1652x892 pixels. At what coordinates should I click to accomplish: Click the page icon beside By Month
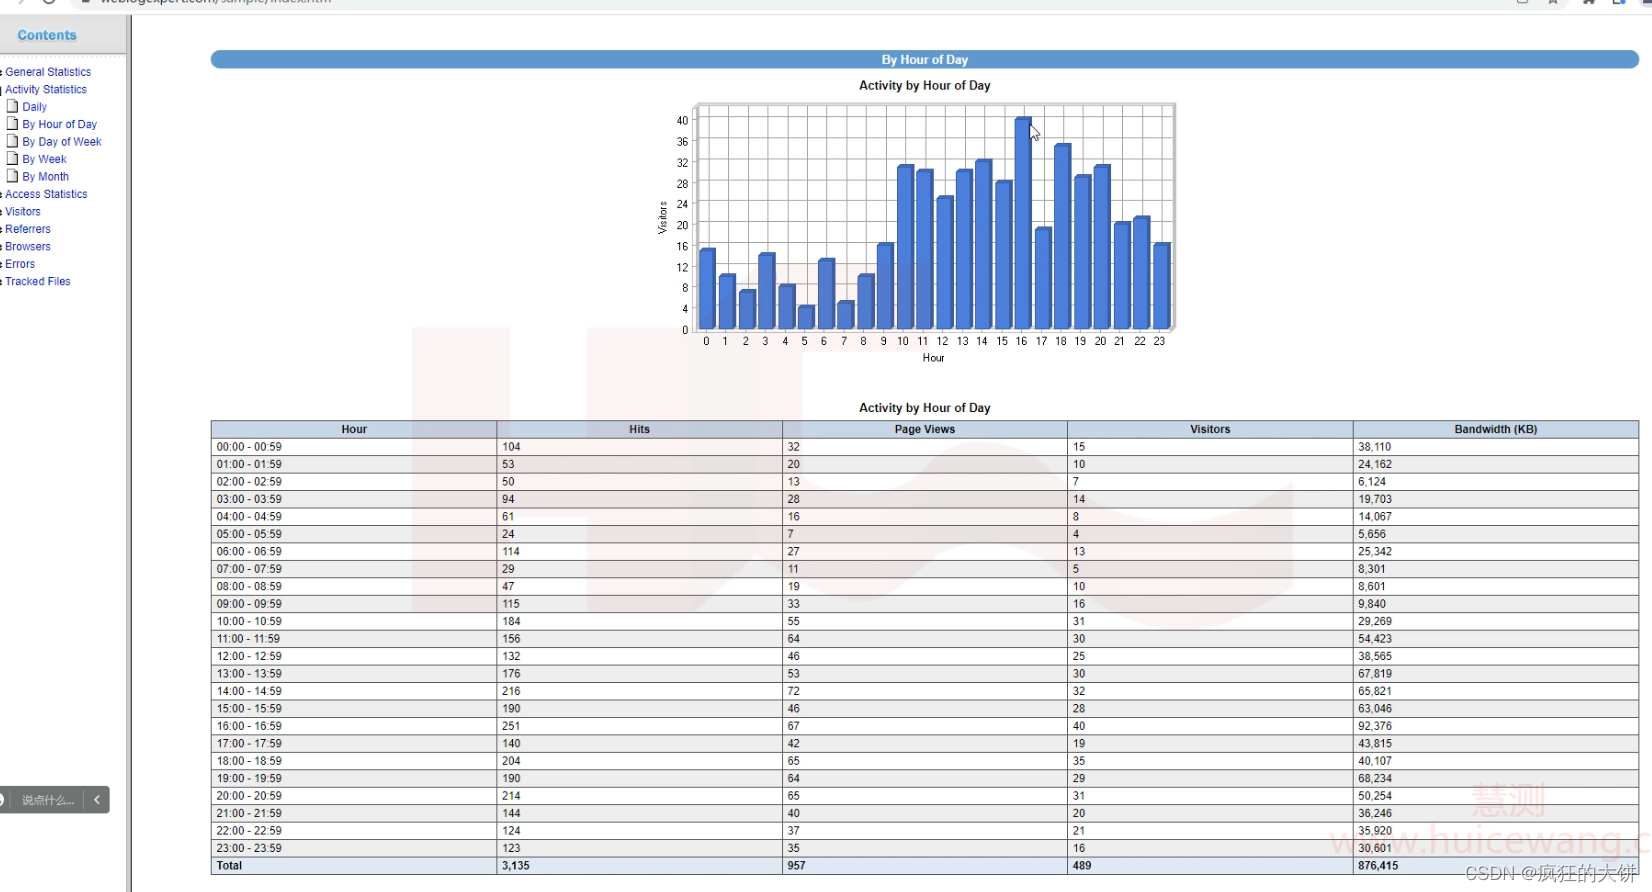pyautogui.click(x=13, y=176)
